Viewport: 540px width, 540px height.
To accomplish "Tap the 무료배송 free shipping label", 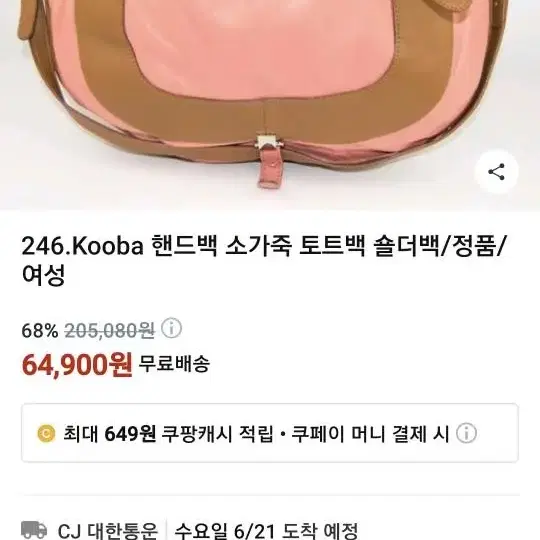I will [x=174, y=364].
